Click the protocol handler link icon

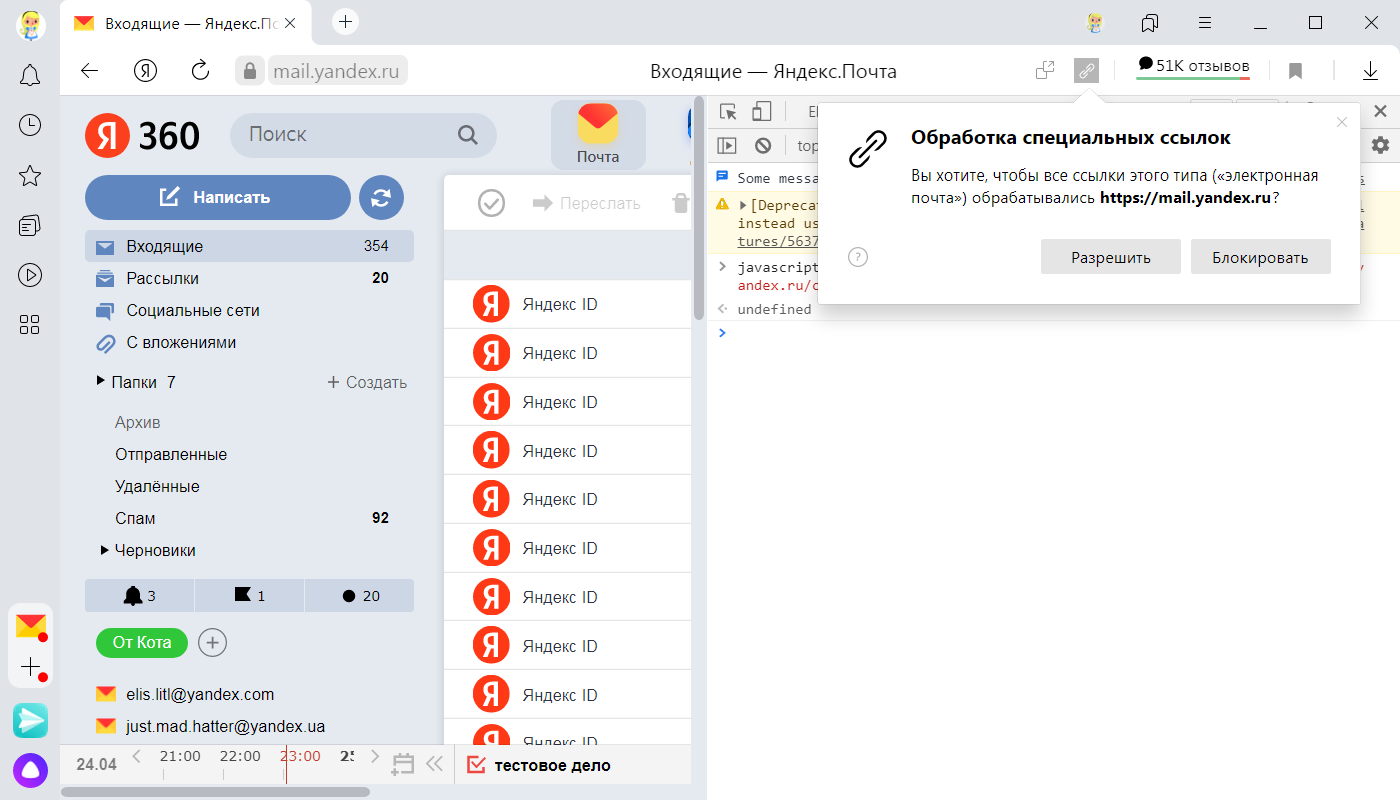pos(1086,70)
